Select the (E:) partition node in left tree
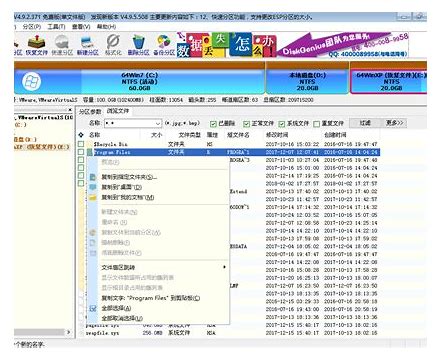The height and width of the screenshot is (360, 442). click(x=42, y=147)
